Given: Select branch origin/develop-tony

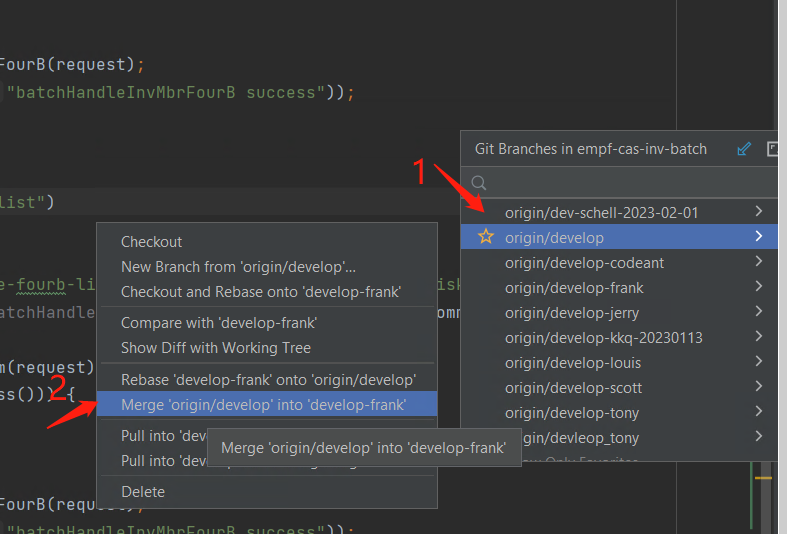Looking at the screenshot, I should coord(619,413).
